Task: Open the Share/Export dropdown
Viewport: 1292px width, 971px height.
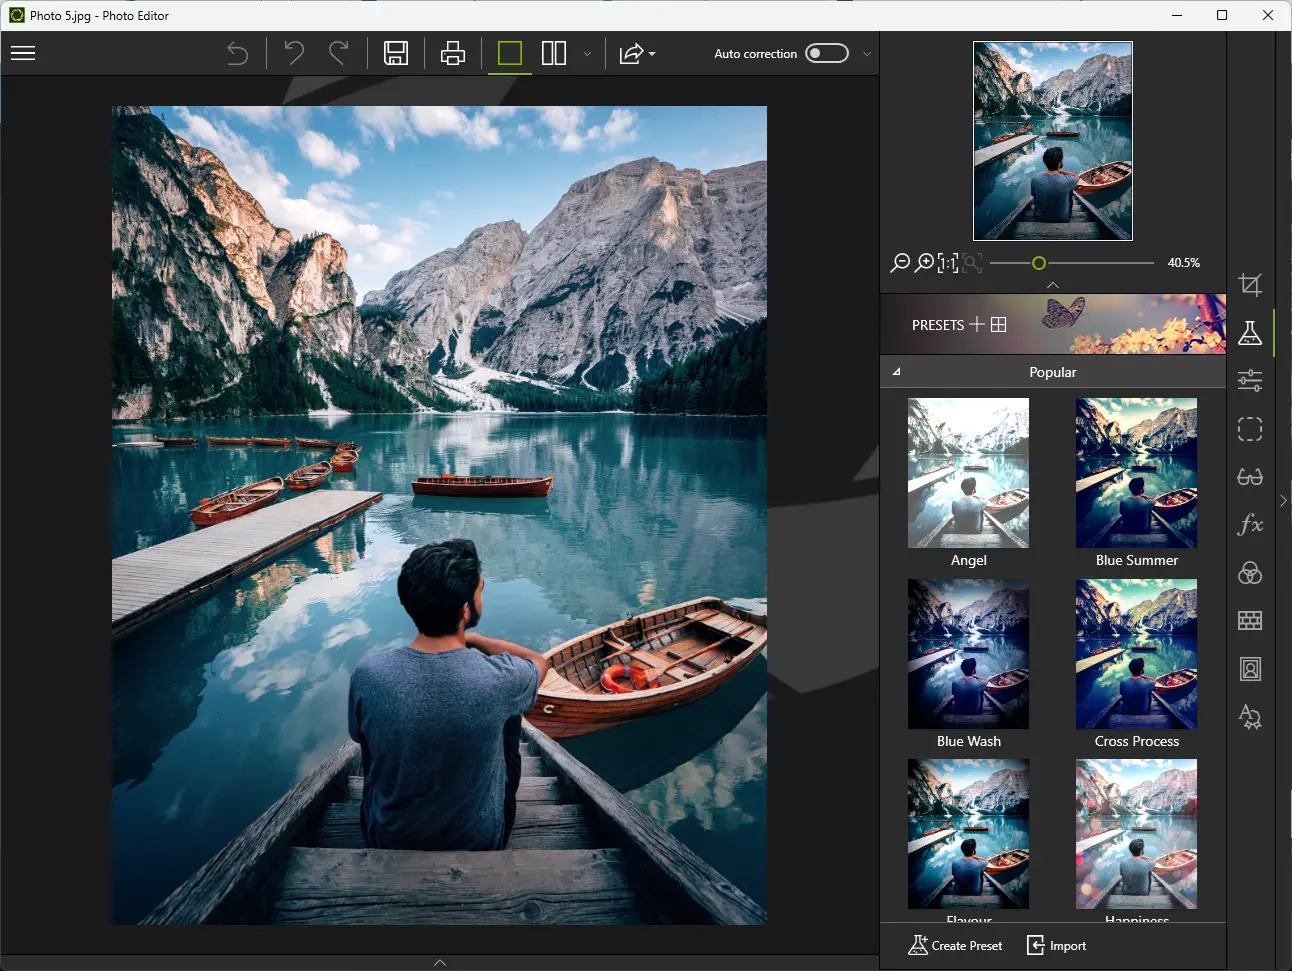Action: pyautogui.click(x=637, y=53)
